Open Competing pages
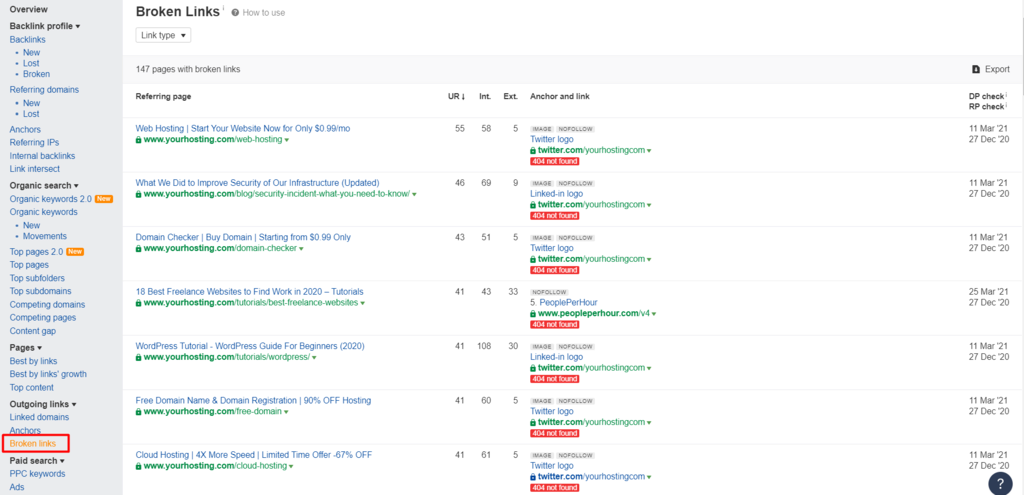 42,317
